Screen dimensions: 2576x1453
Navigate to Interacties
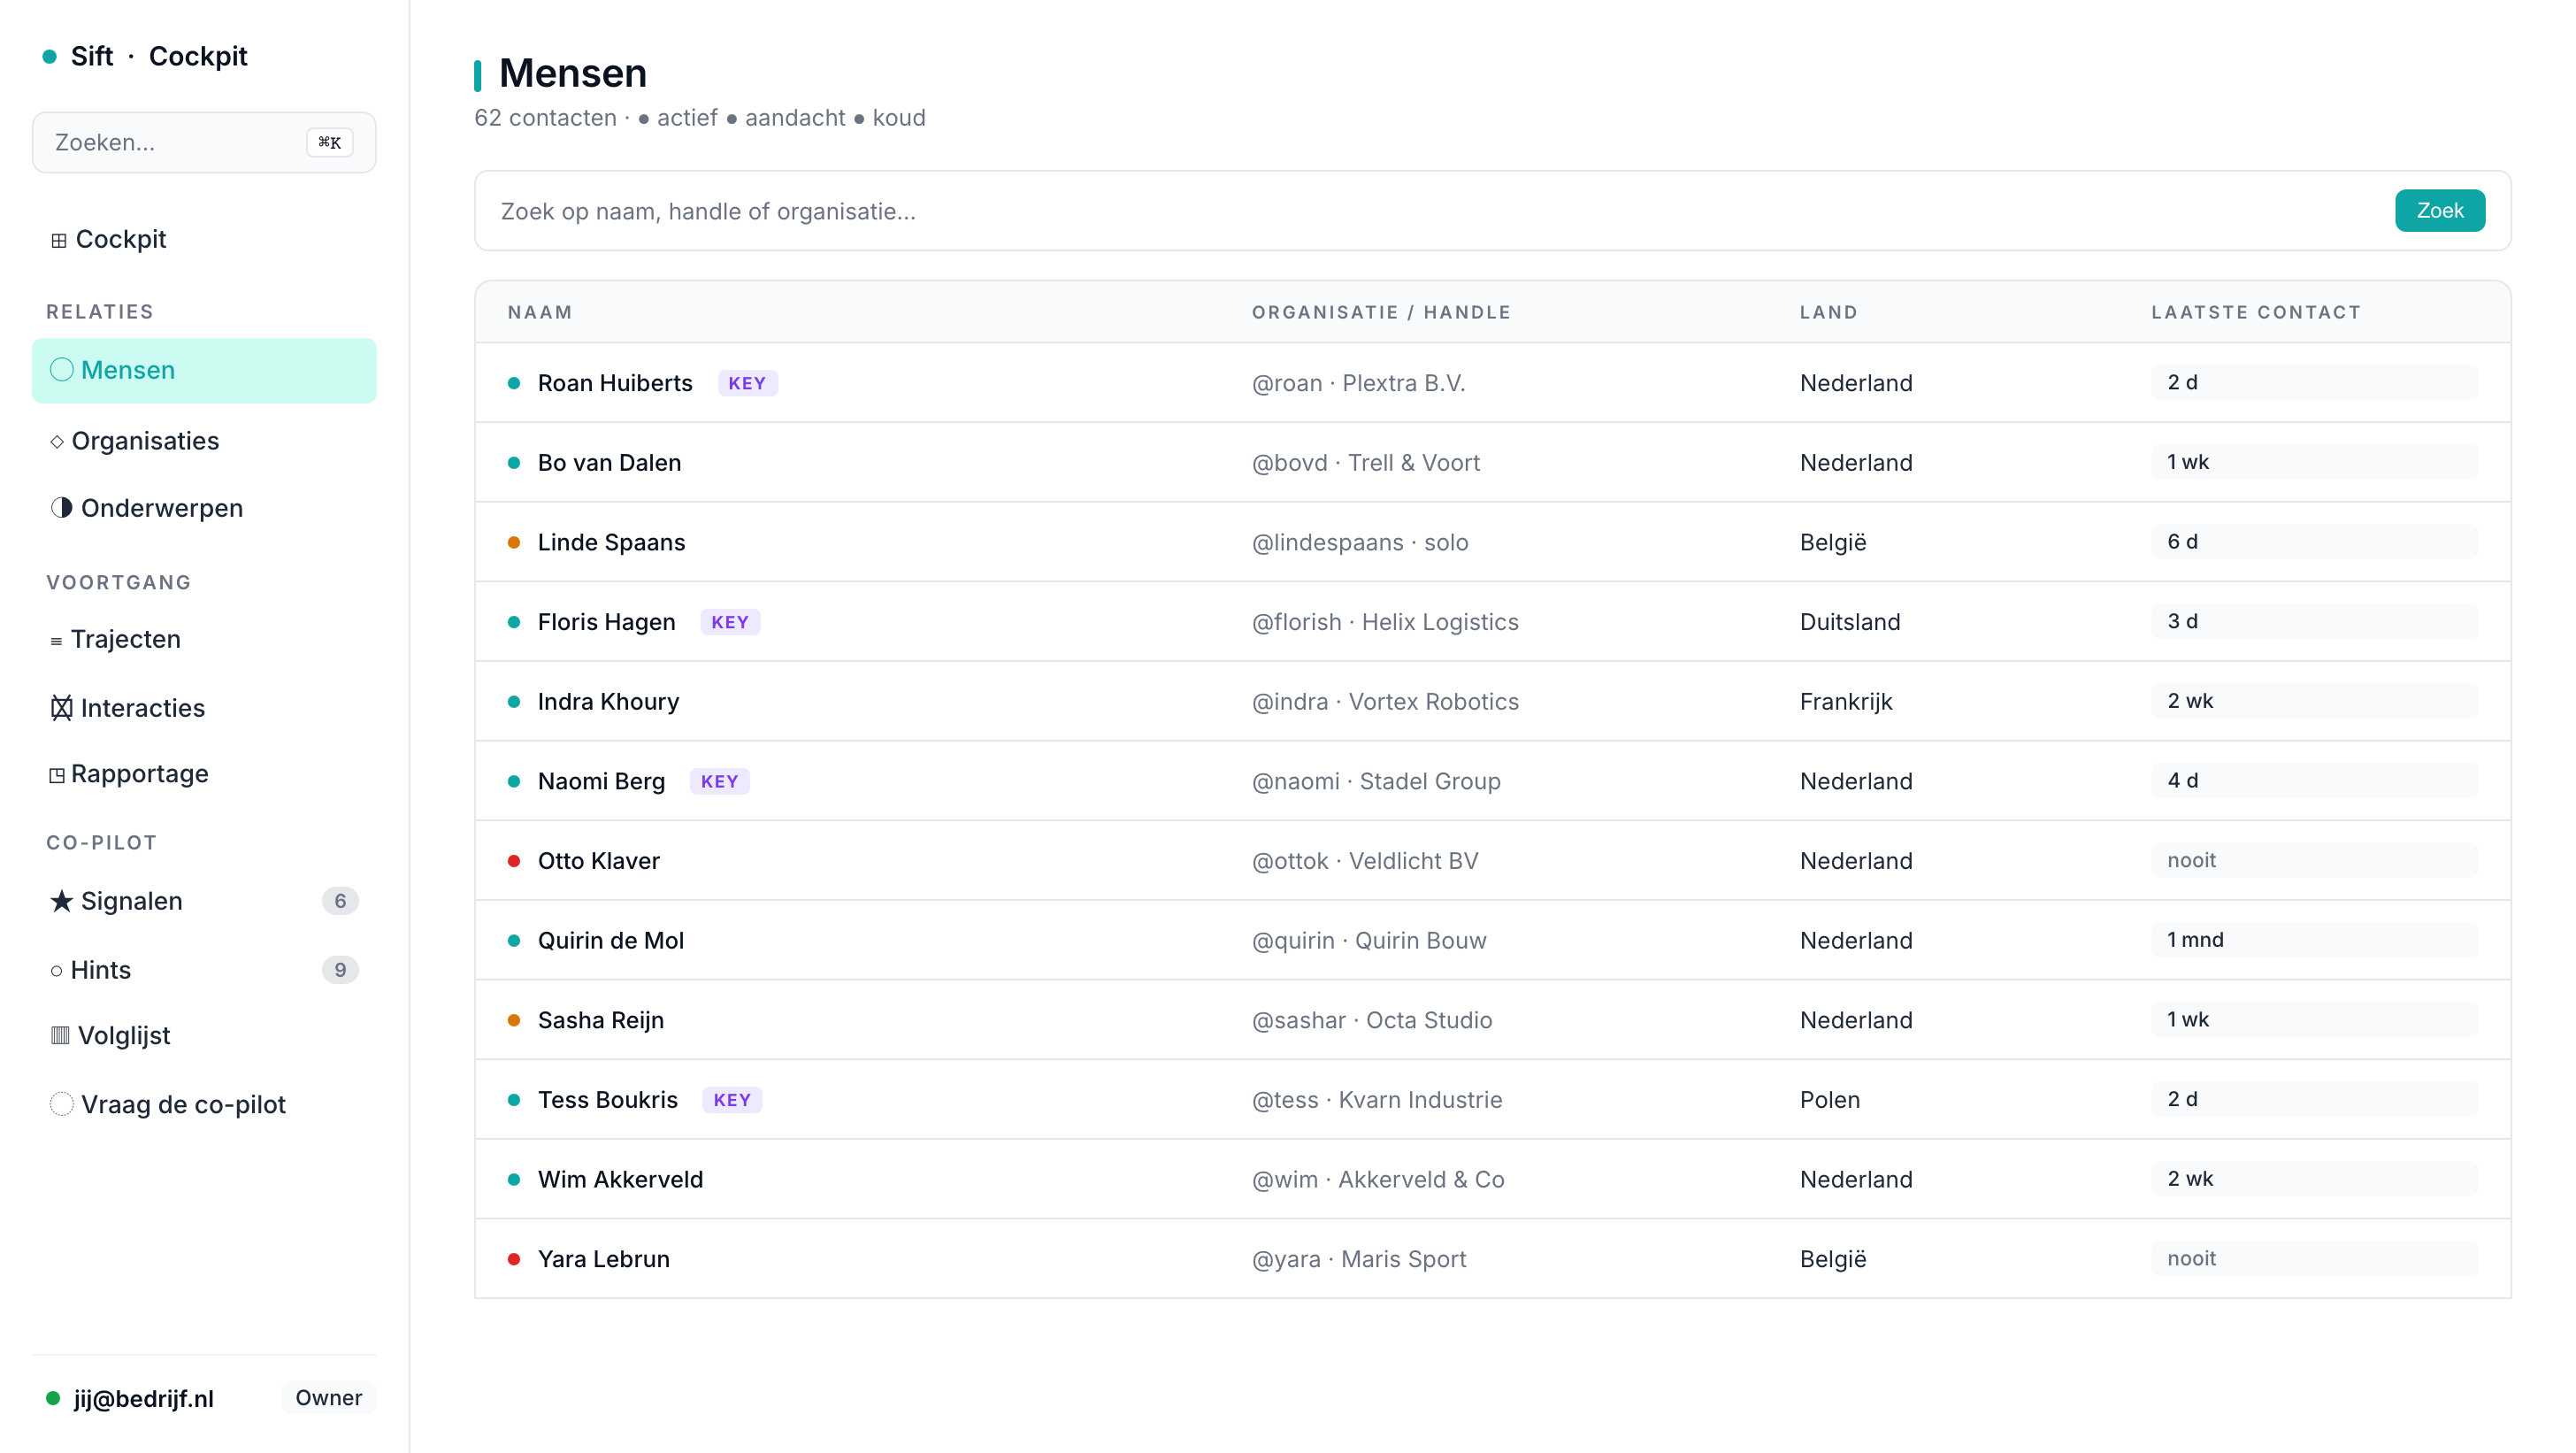coord(204,708)
